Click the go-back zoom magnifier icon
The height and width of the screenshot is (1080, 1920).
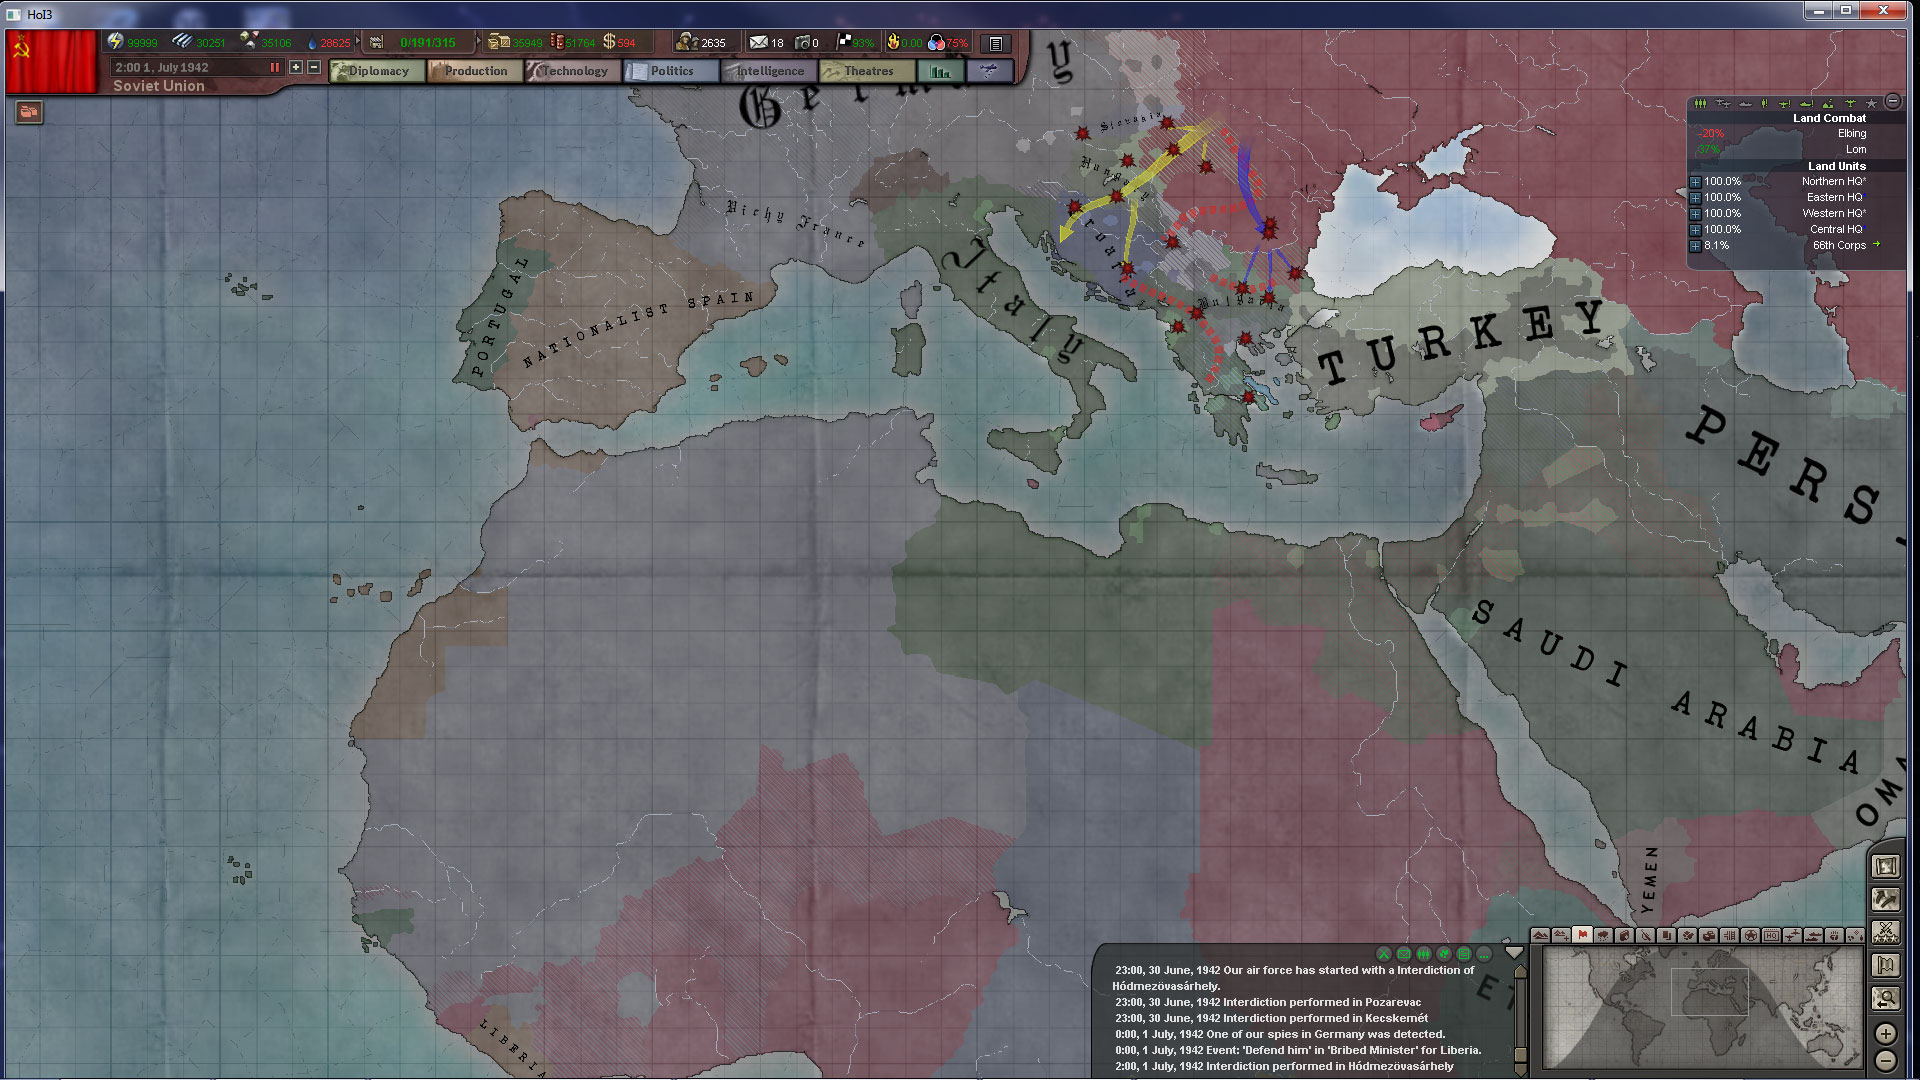[1886, 998]
